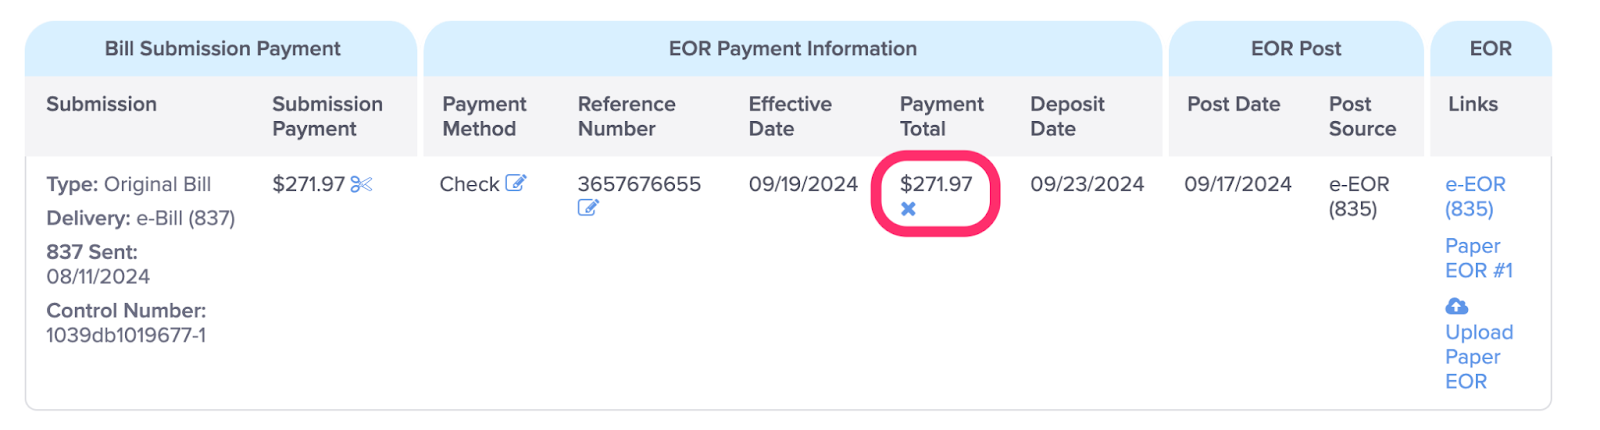Click the cloud upload icon
The width and height of the screenshot is (1600, 430).
[1457, 306]
